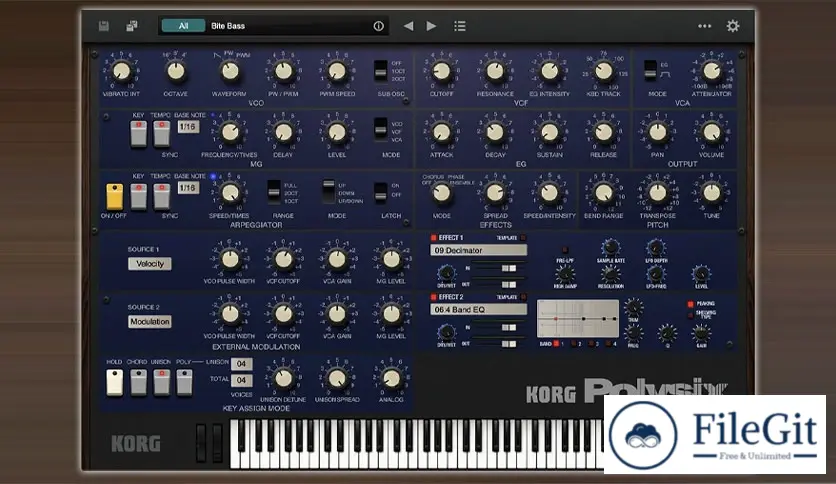836x484 pixels.
Task: Select EQ Band 2
Action: click(574, 344)
